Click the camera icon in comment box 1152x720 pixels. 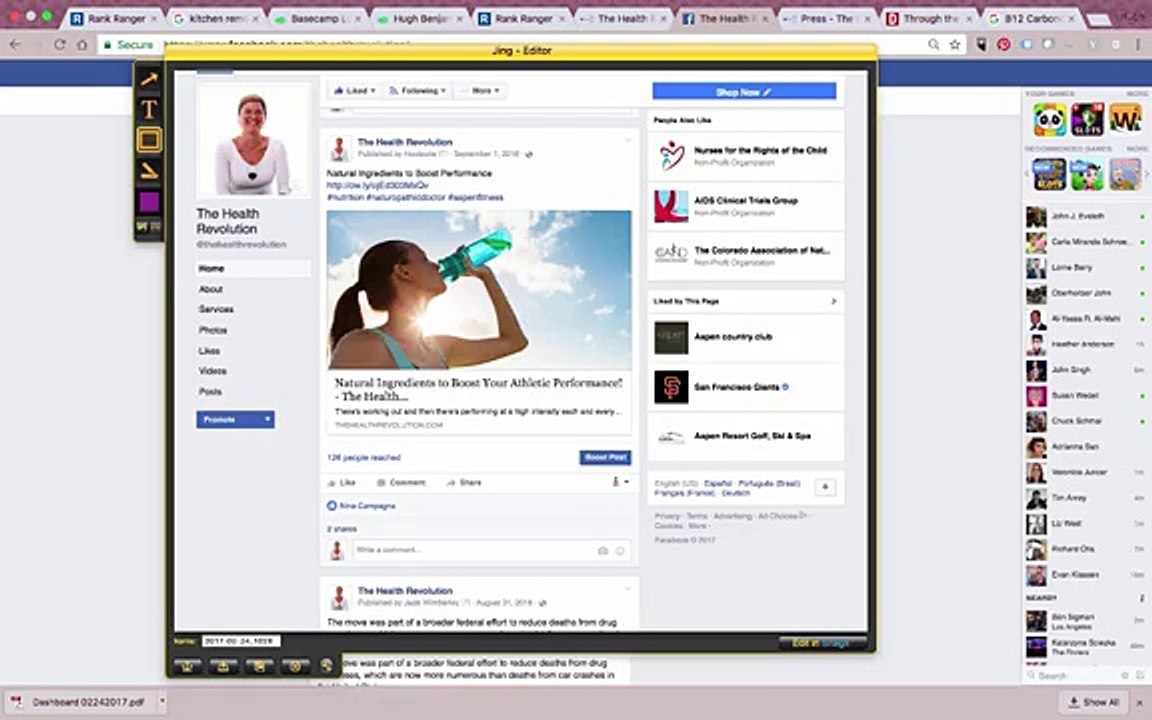click(602, 550)
